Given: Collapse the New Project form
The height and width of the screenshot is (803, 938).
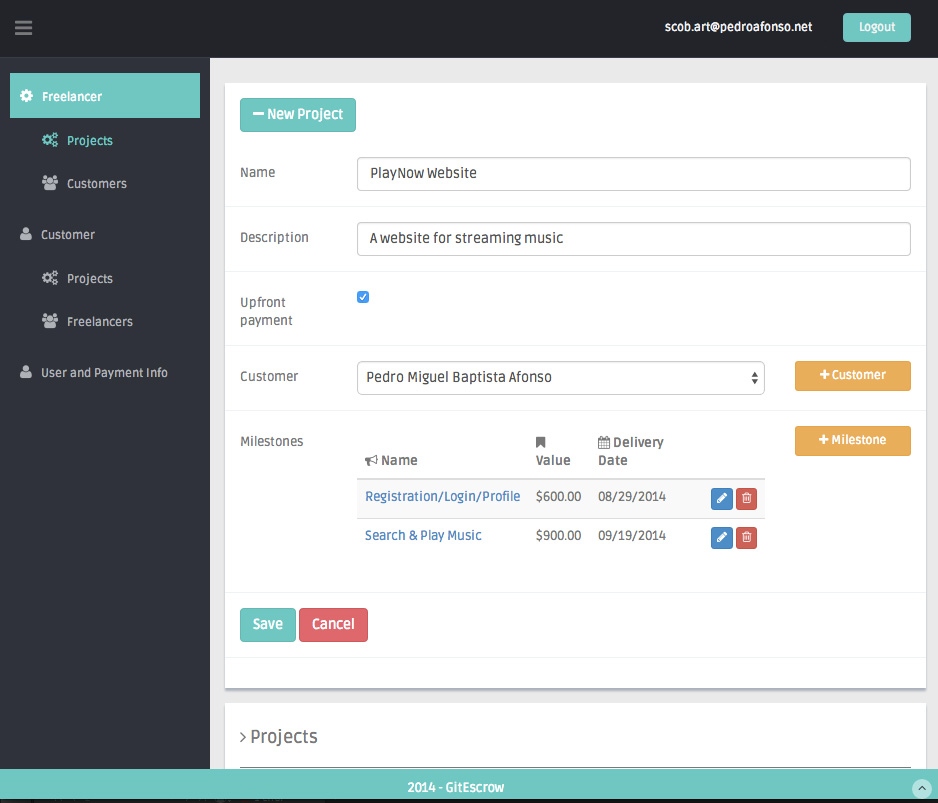Looking at the screenshot, I should (297, 115).
